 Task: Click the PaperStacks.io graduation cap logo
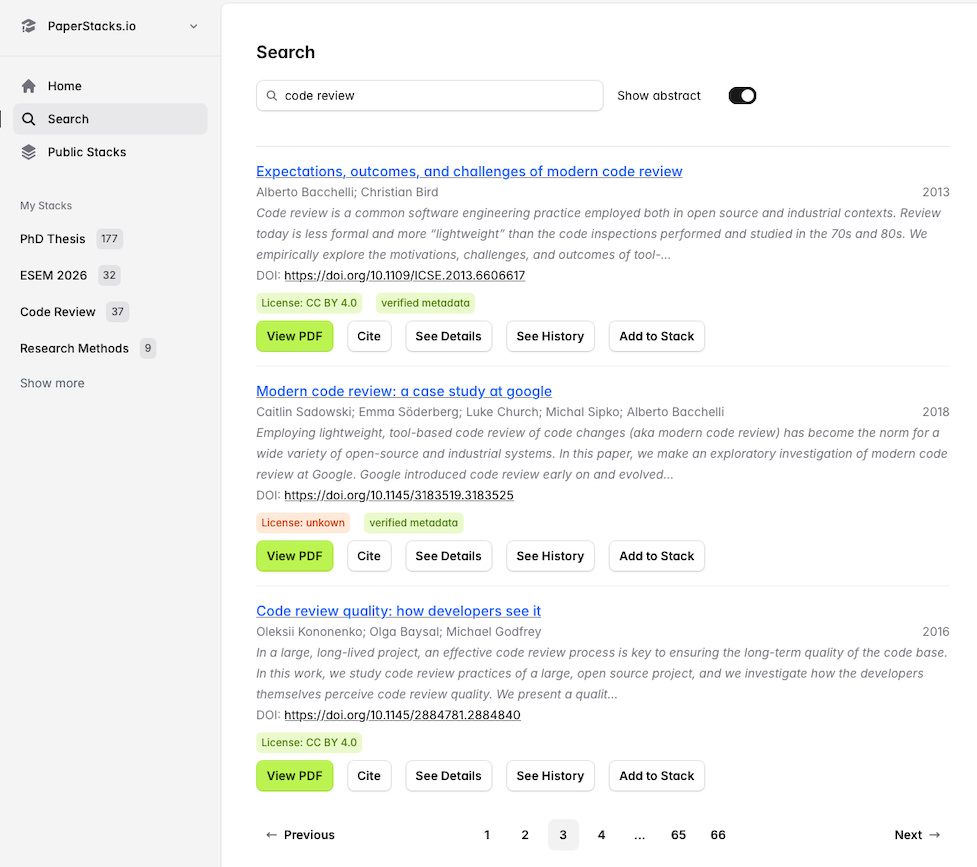29,26
